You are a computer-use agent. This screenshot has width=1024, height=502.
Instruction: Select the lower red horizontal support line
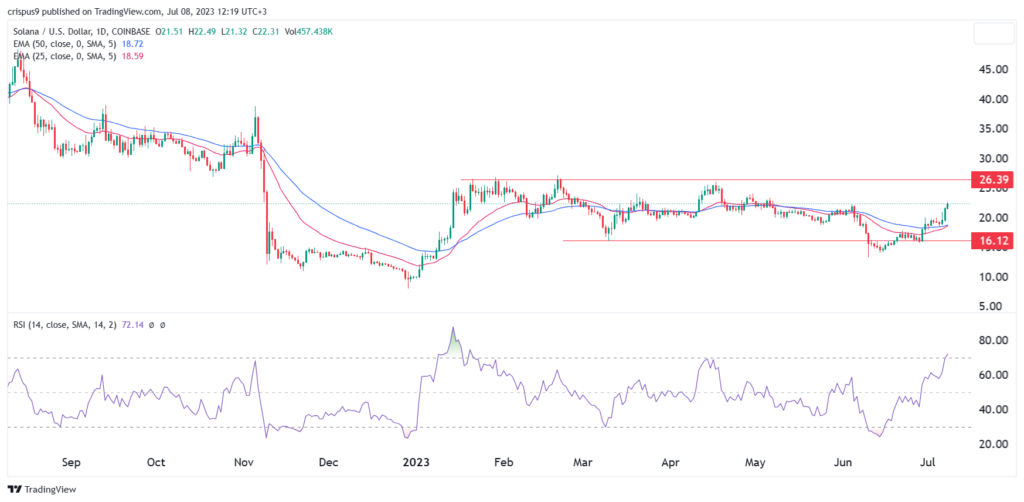click(750, 241)
